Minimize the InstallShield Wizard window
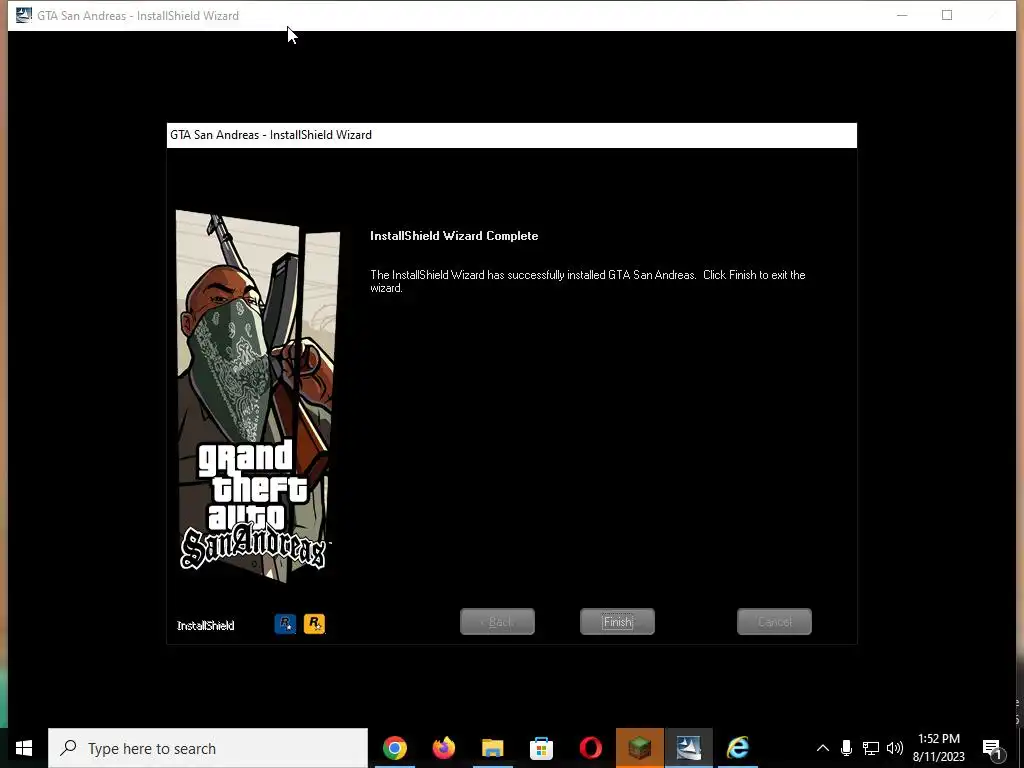 click(902, 15)
